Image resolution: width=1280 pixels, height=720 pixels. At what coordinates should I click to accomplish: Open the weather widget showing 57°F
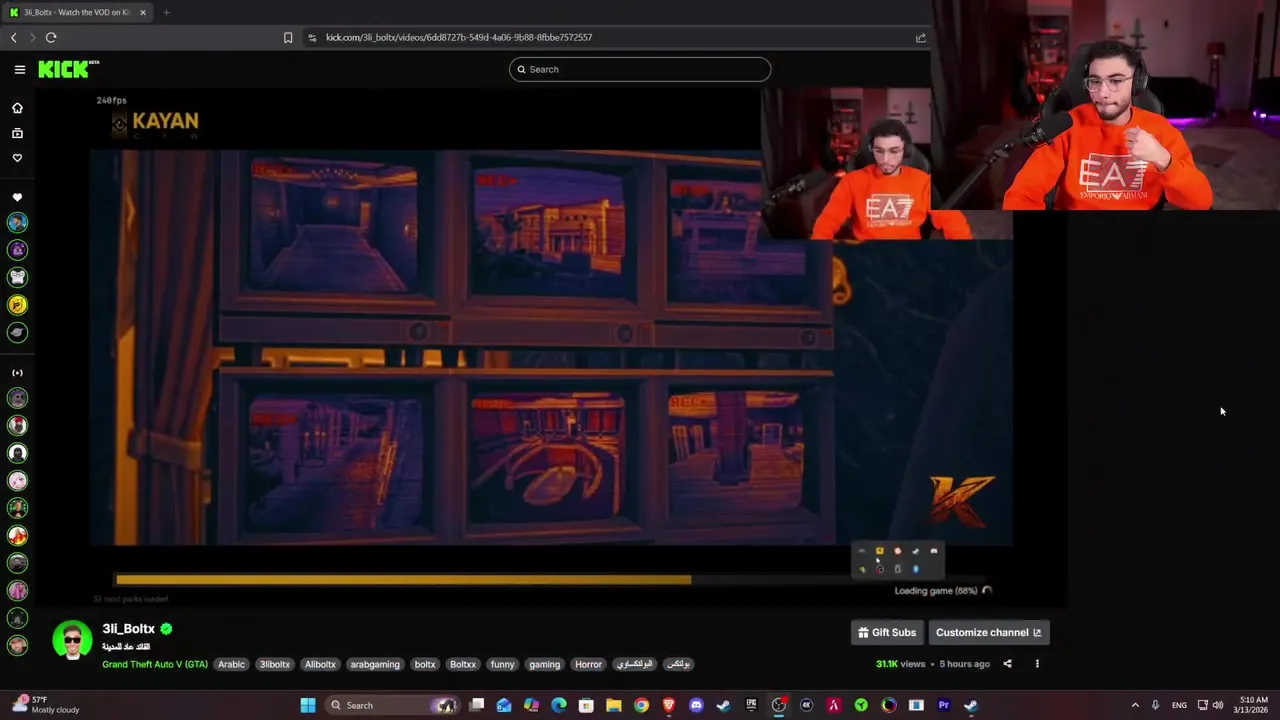click(46, 705)
